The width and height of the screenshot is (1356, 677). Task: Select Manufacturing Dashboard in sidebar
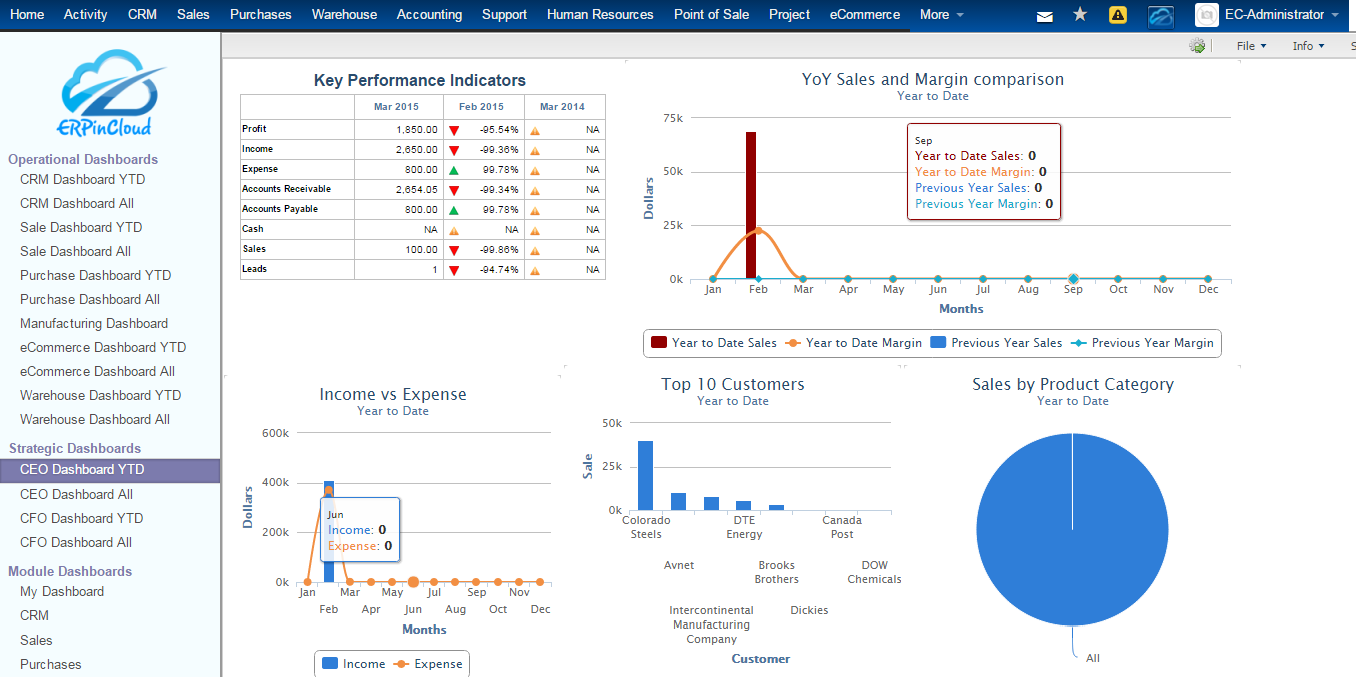coord(94,323)
